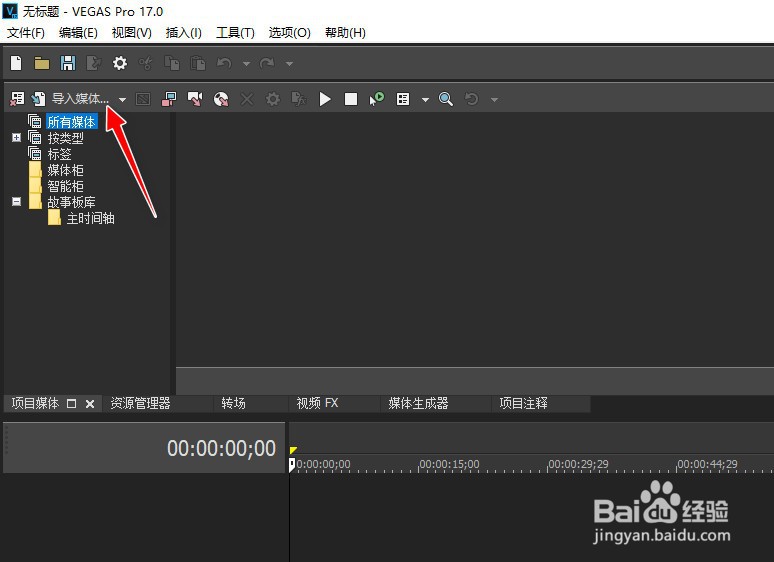Viewport: 774px width, 562px height.
Task: Open the Import Media dropdown arrow
Action: point(122,100)
